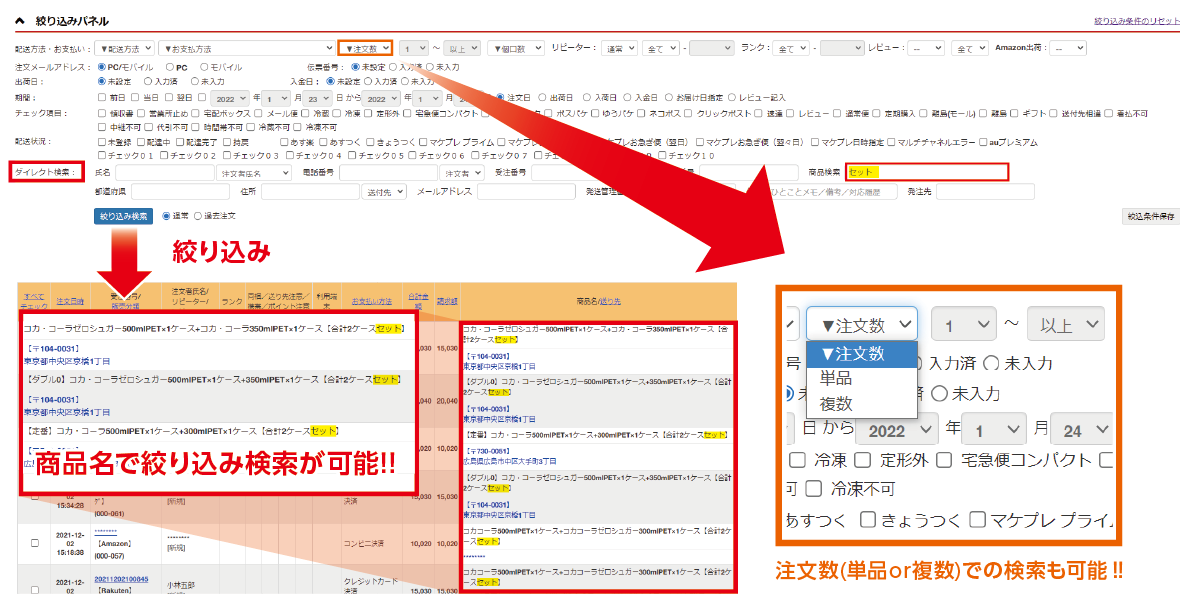Open the ▼個口数 dropdown
1180x594 pixels.
[515, 48]
